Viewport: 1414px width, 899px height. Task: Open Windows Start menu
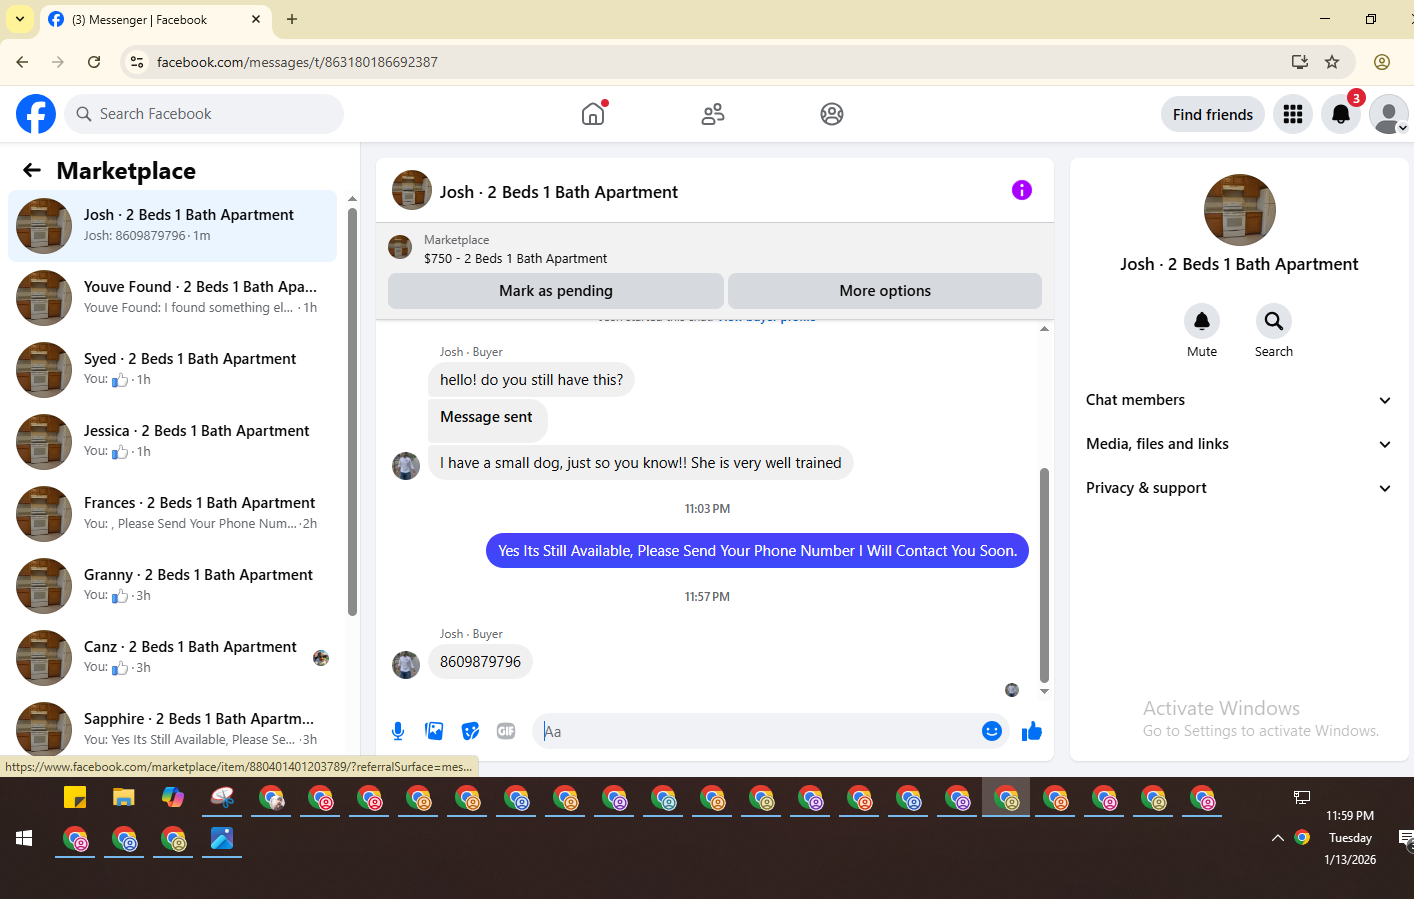click(24, 838)
